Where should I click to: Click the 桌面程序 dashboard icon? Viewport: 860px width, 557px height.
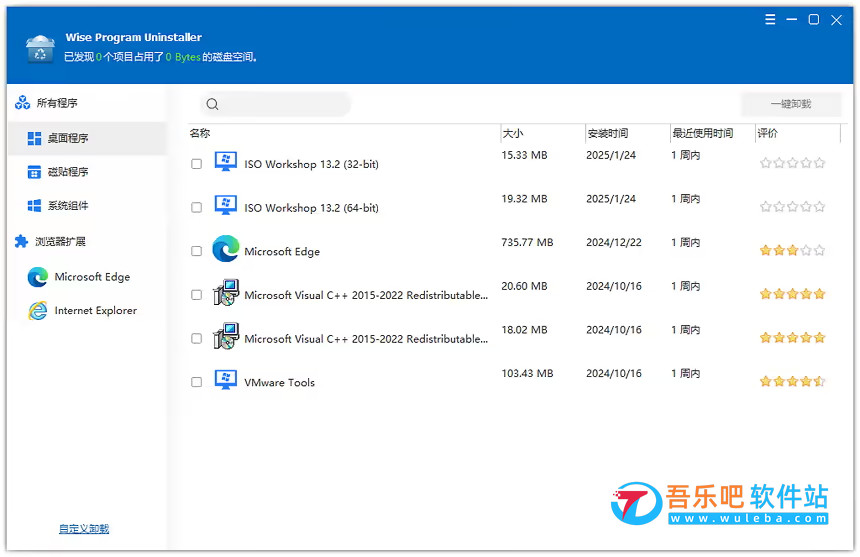(34, 138)
